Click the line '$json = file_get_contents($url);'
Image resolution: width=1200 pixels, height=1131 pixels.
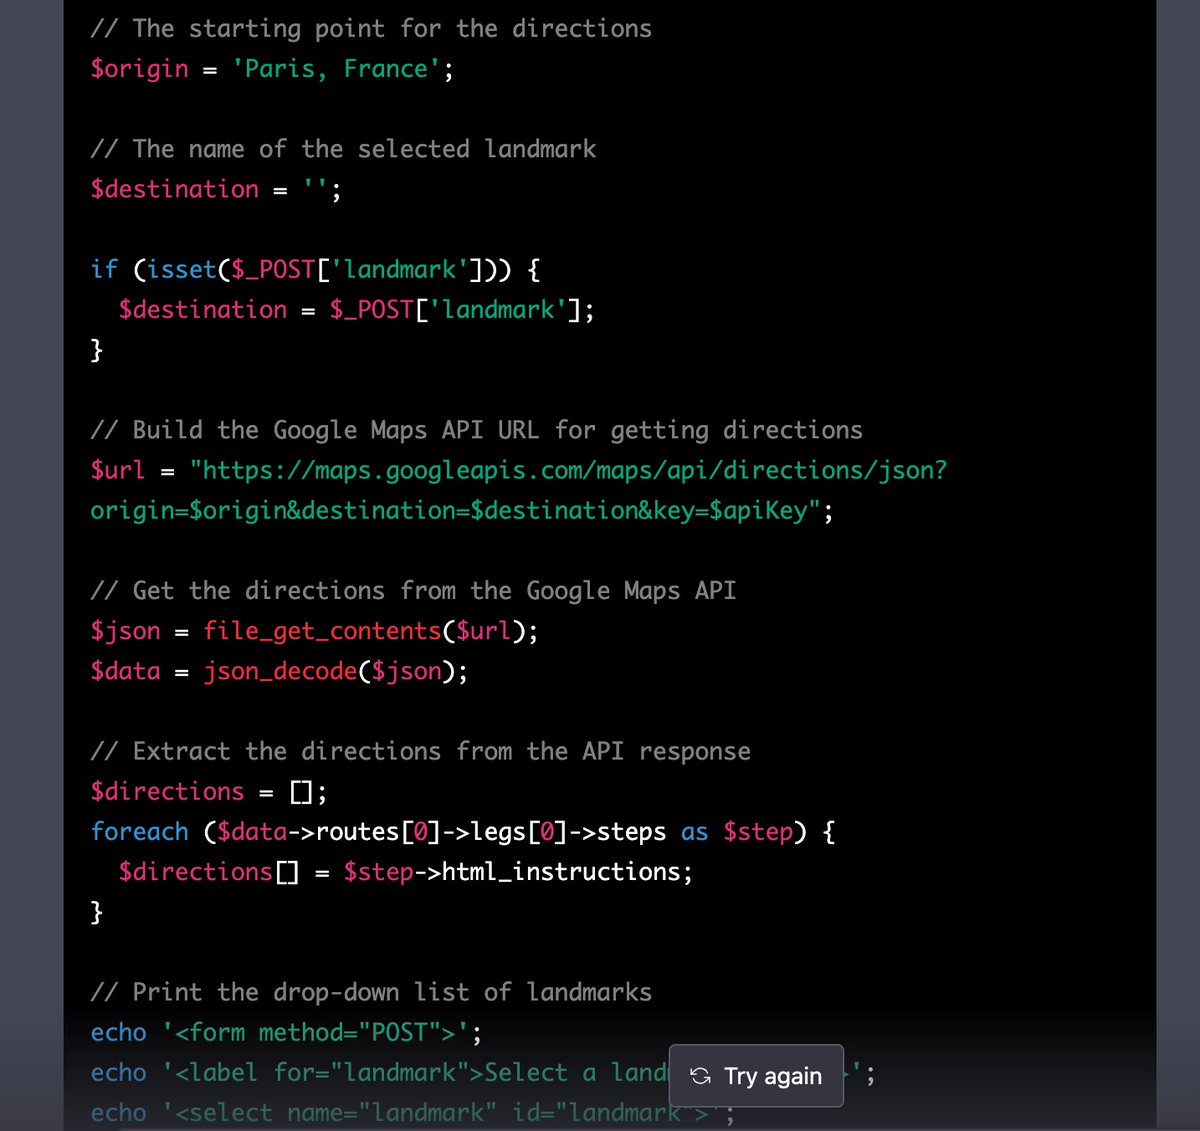(314, 631)
